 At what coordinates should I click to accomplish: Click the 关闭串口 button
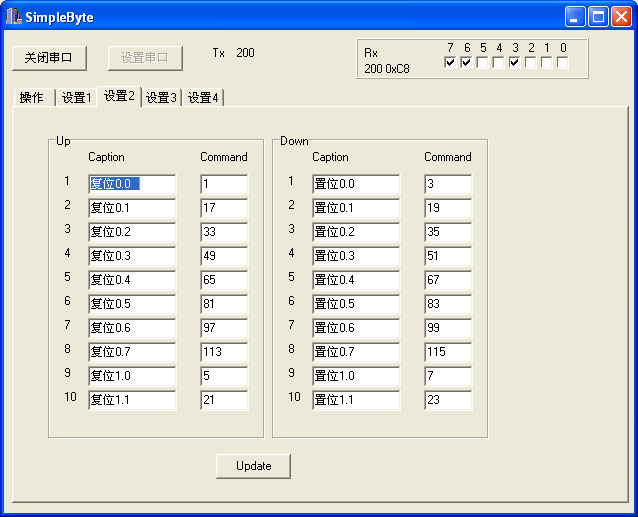tap(49, 58)
